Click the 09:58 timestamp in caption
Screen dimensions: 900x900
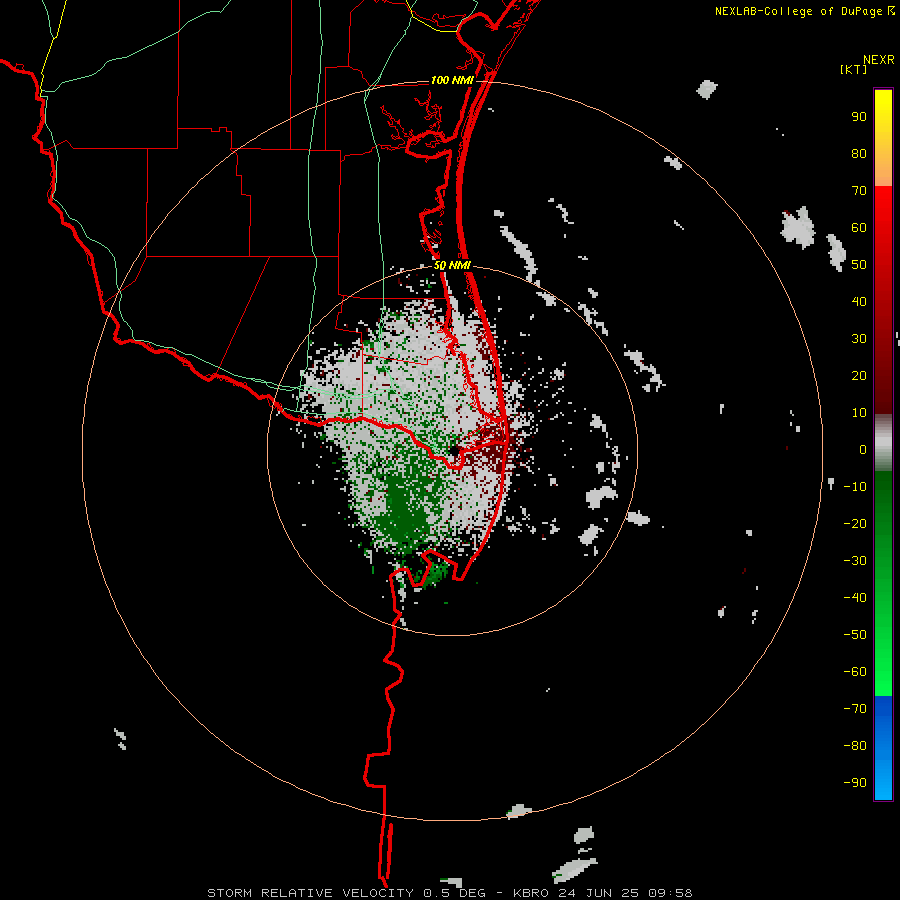click(669, 893)
